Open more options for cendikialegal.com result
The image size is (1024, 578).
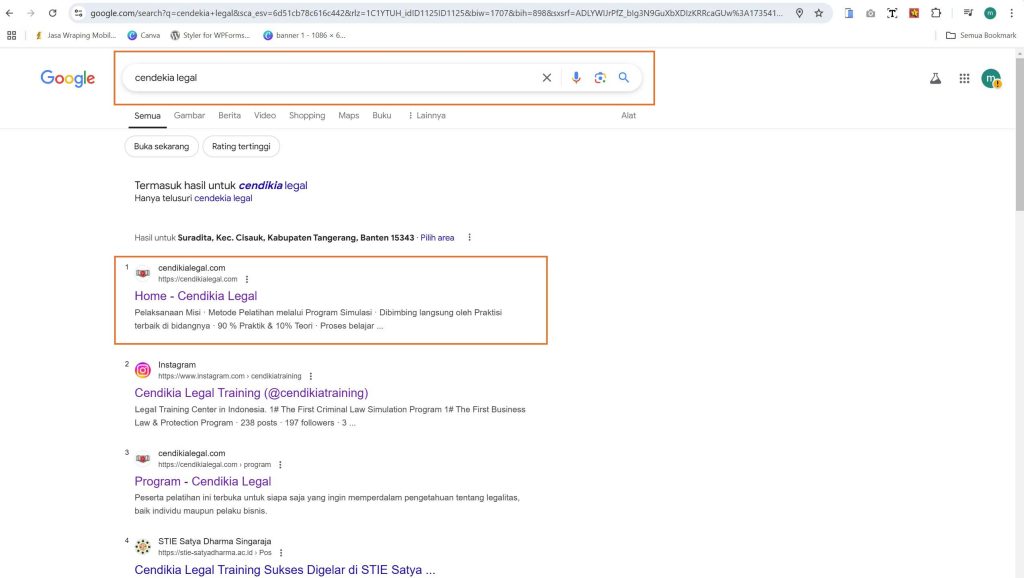pyautogui.click(x=247, y=279)
